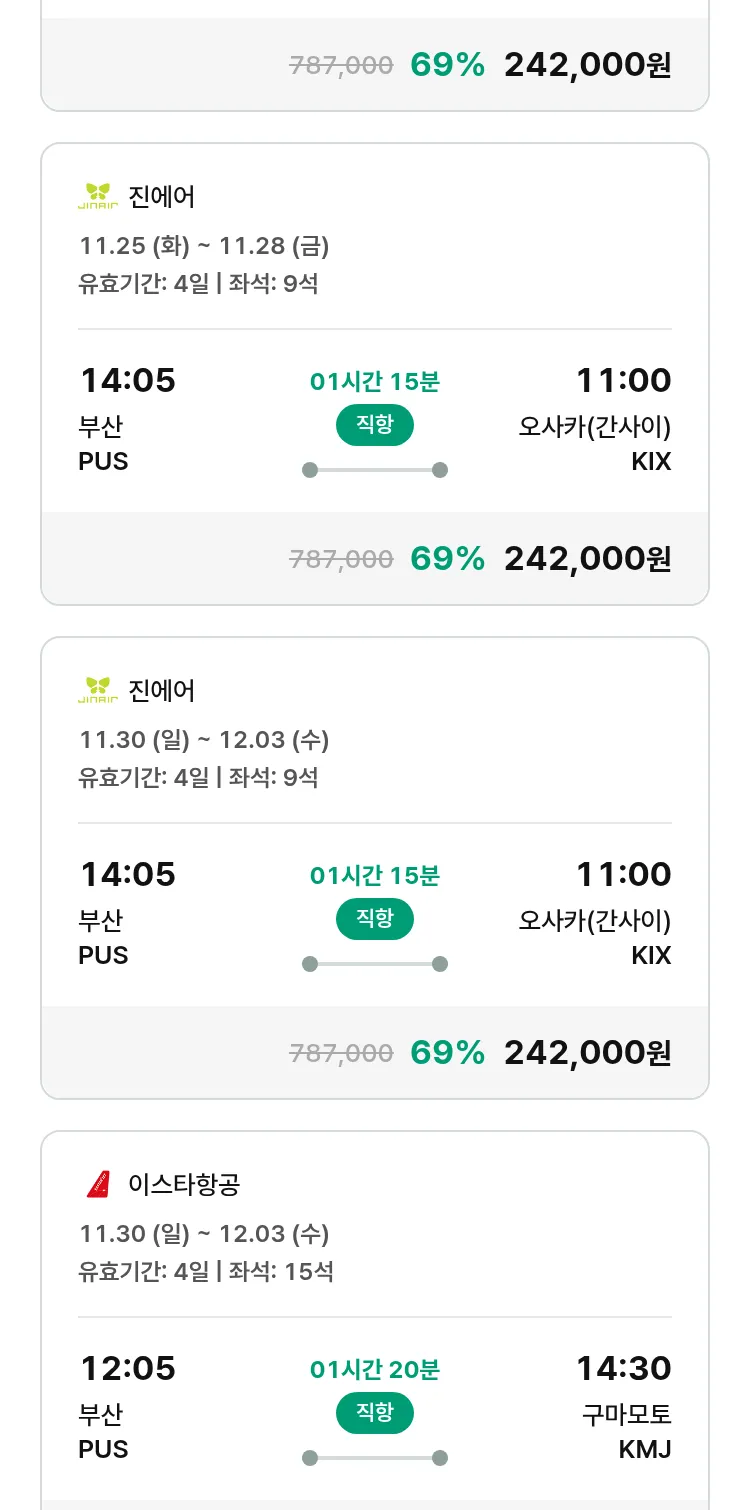This screenshot has height=1510, width=750.
Task: Click the route line on the Eastar Jet flight
Action: (374, 1458)
